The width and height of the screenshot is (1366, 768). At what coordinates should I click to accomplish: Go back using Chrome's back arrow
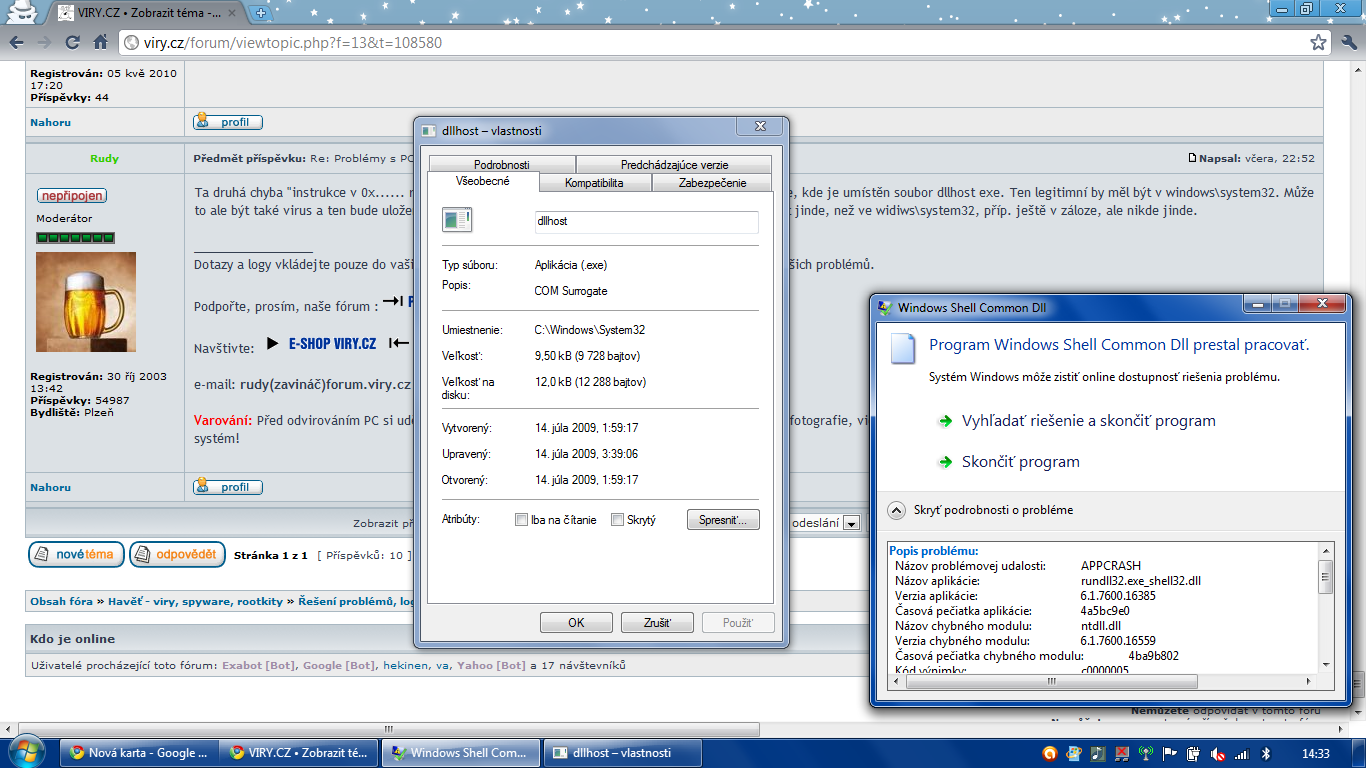point(16,43)
